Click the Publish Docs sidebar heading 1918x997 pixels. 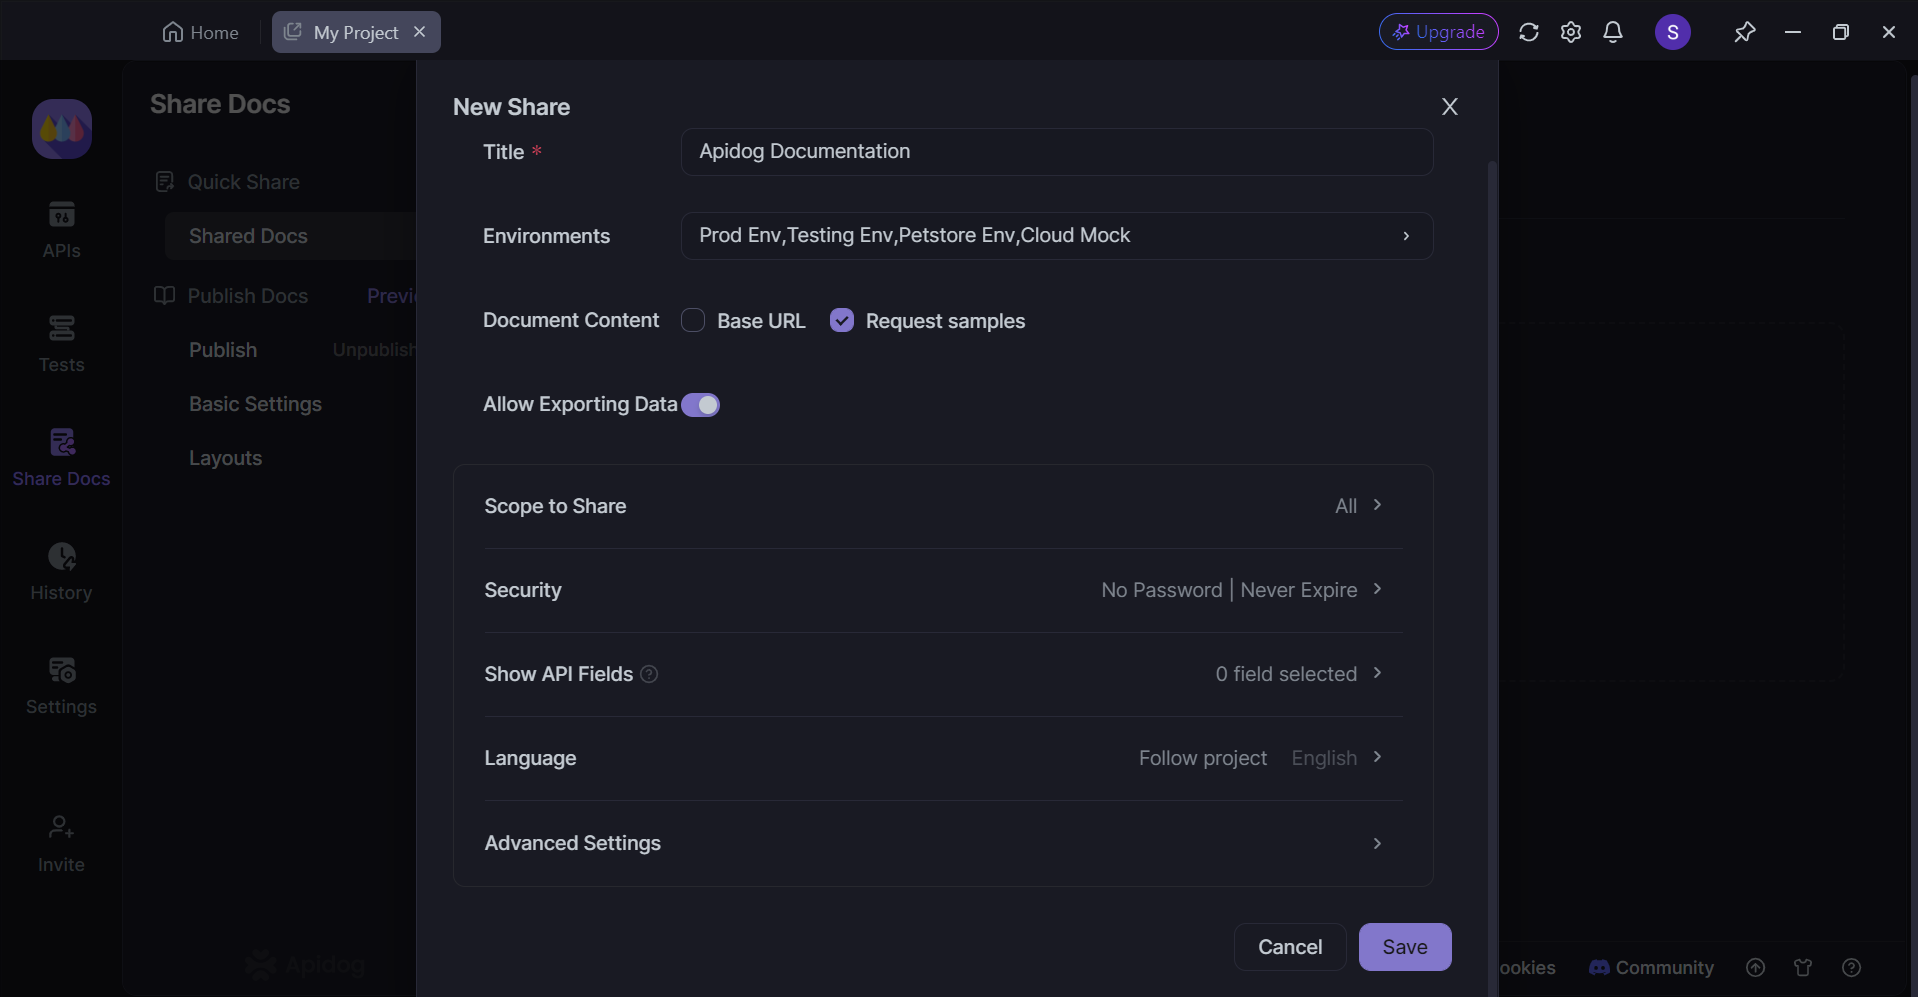click(x=247, y=296)
